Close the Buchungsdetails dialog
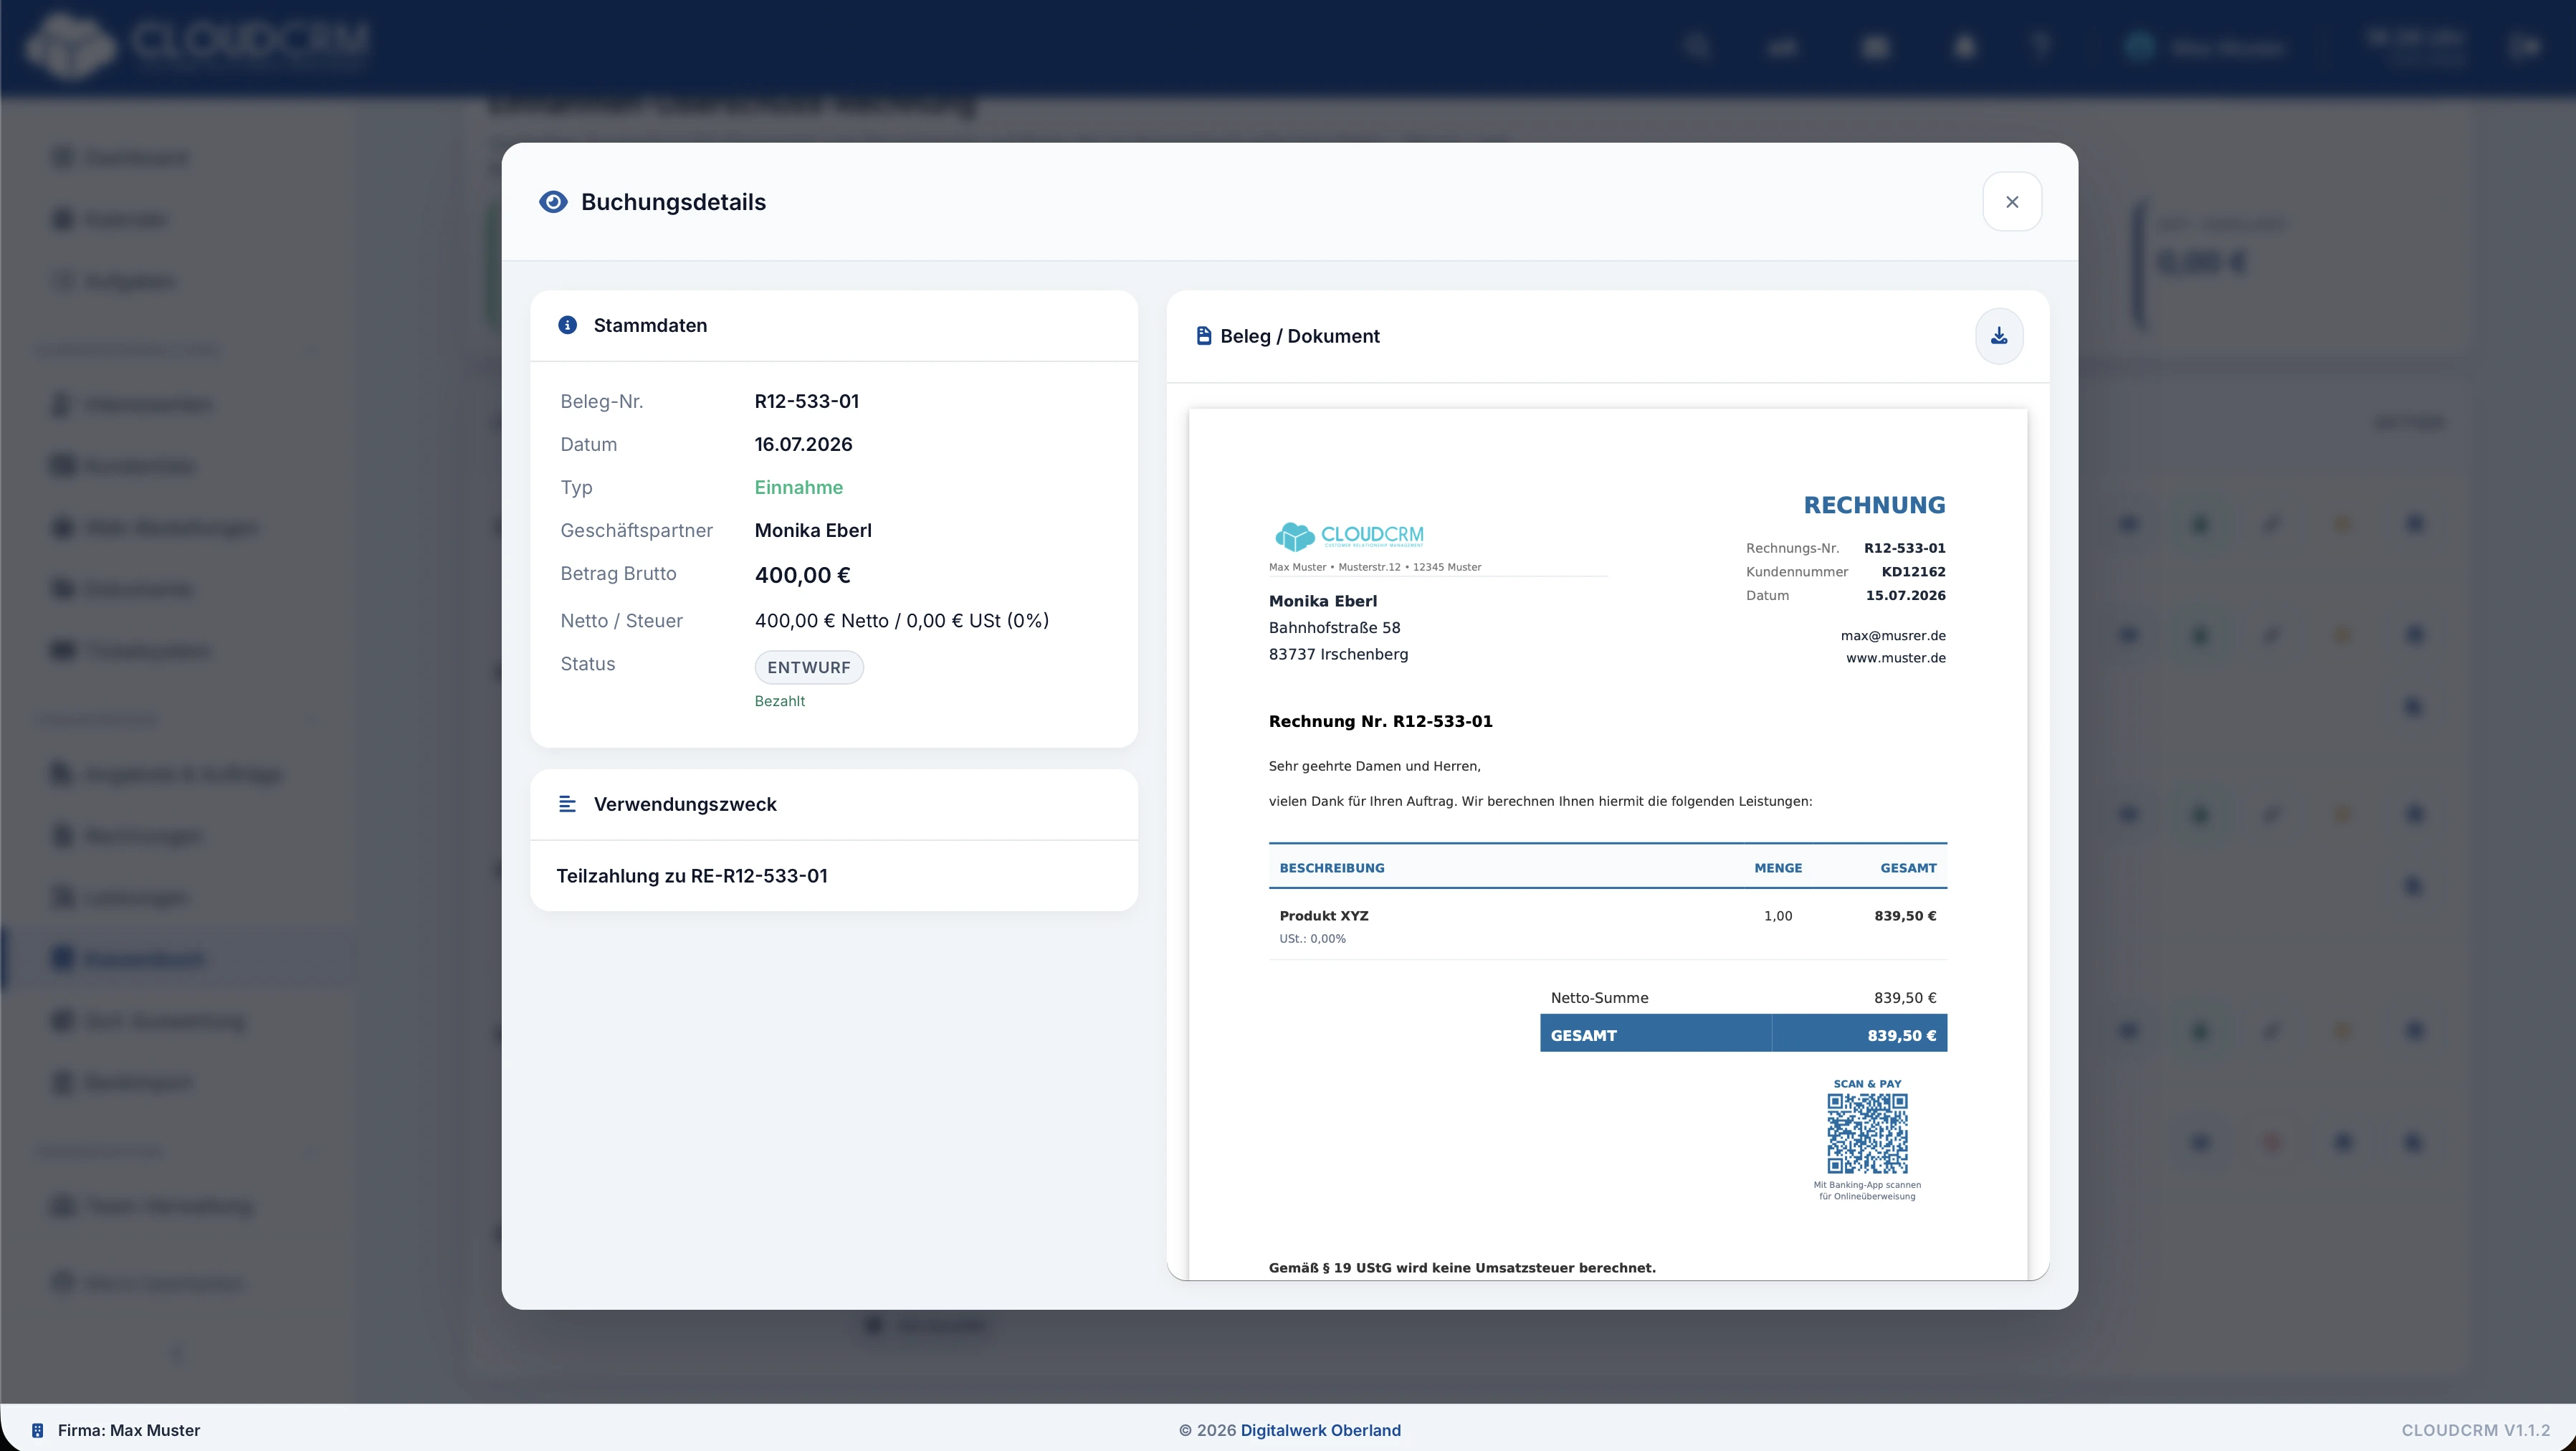Viewport: 2576px width, 1451px height. click(2012, 202)
